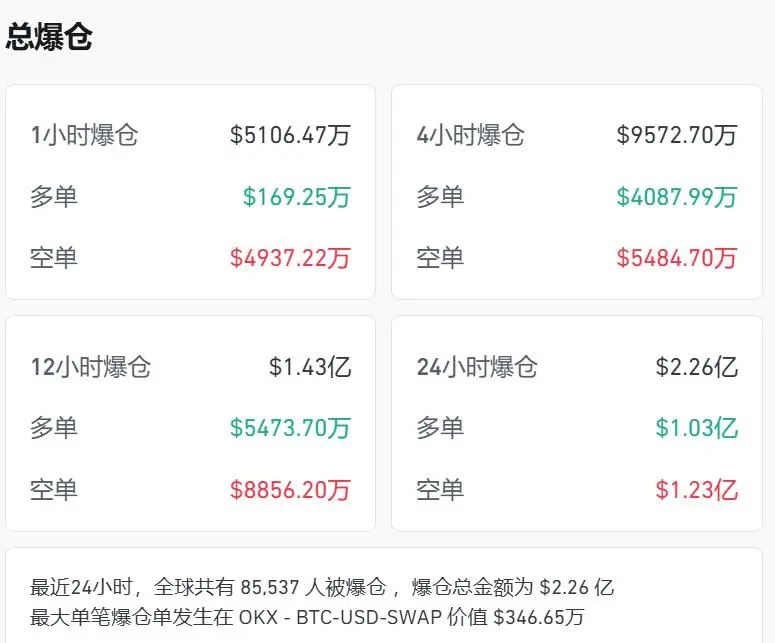Click the 24-hour short value $1.23亿
The width and height of the screenshot is (775, 643).
(x=697, y=489)
